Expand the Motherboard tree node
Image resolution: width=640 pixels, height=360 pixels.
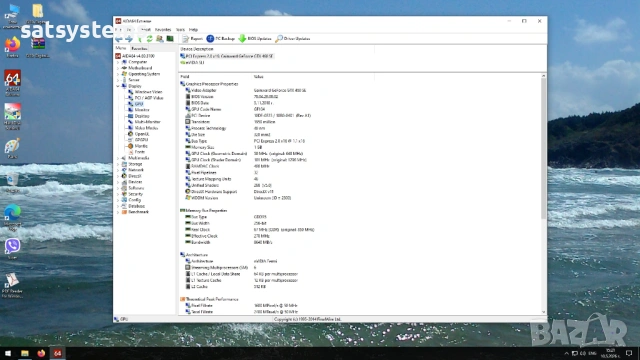pyautogui.click(x=118, y=68)
